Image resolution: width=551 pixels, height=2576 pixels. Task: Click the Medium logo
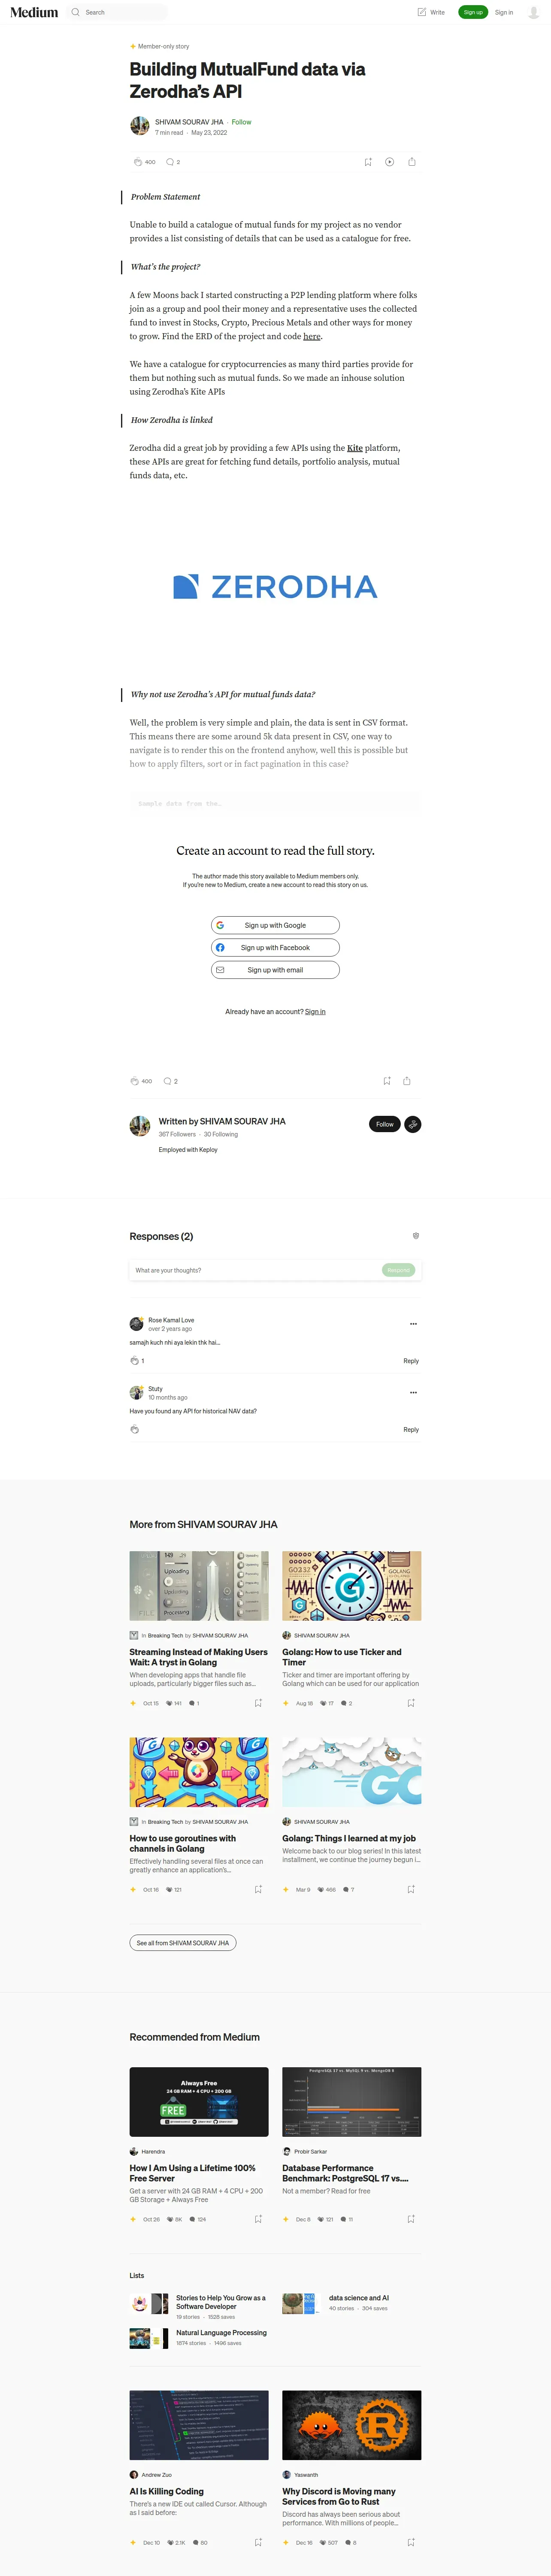click(34, 12)
